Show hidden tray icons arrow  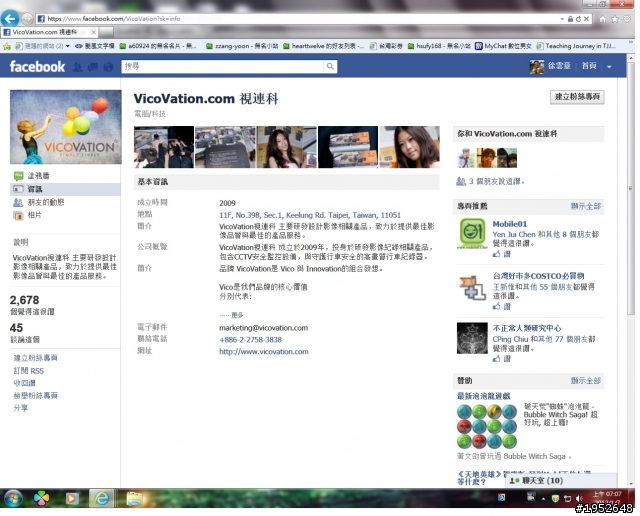pyautogui.click(x=543, y=498)
